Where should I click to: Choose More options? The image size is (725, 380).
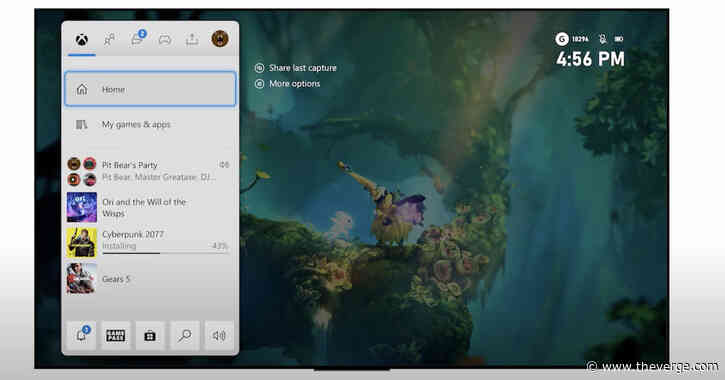pyautogui.click(x=288, y=84)
